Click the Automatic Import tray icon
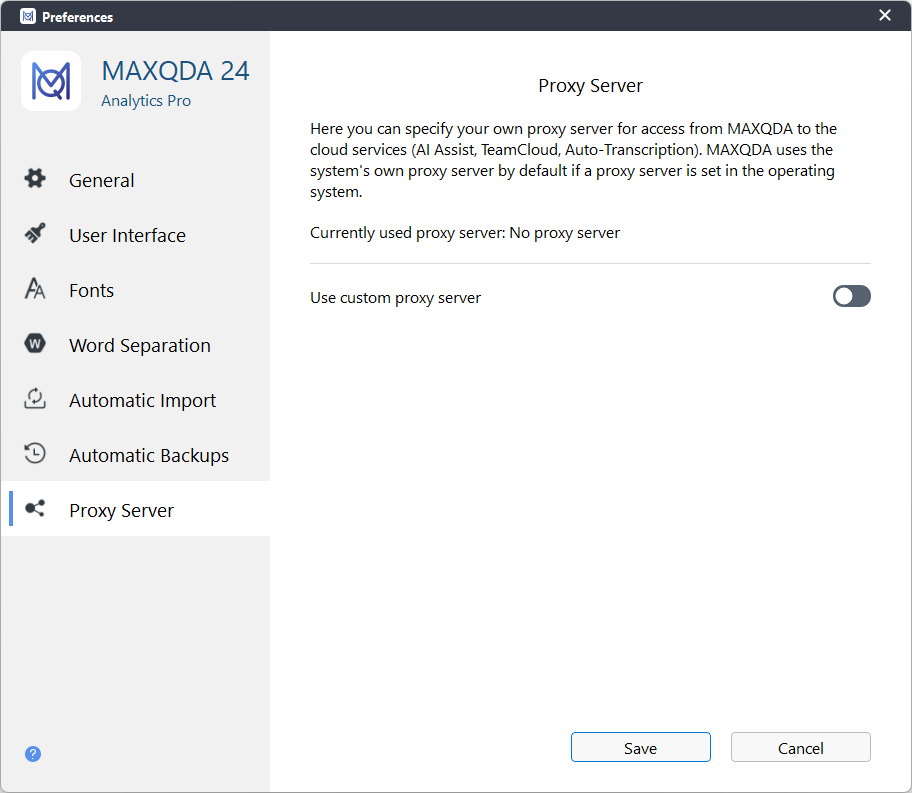 click(35, 399)
